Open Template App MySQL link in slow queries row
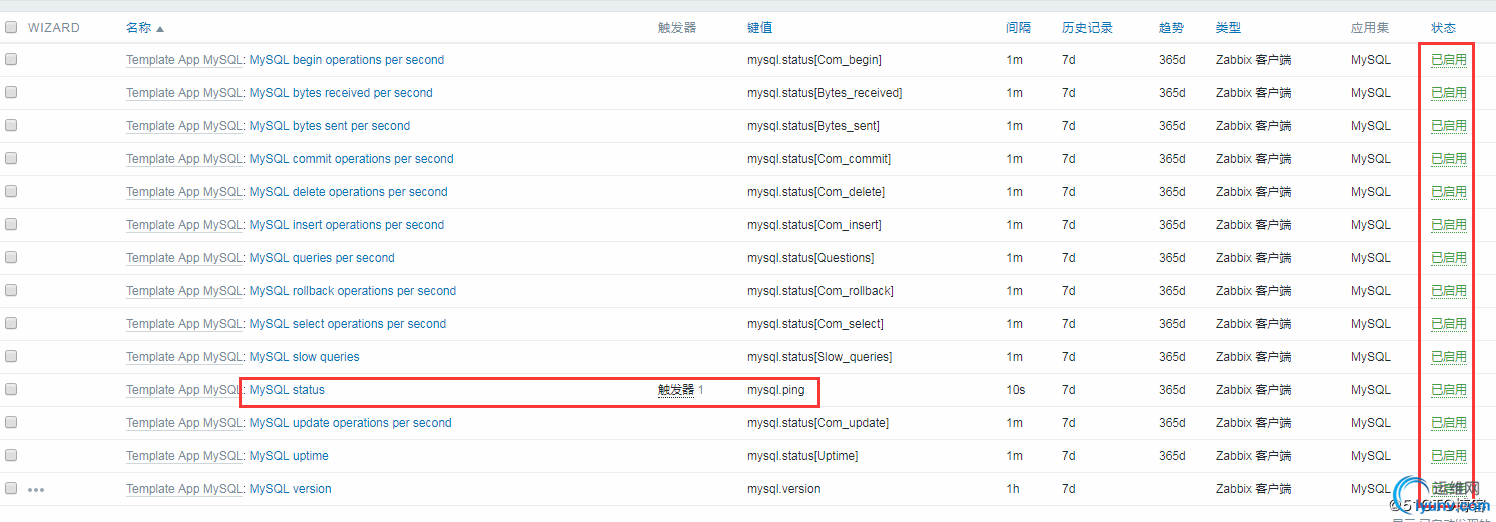Screen dimensions: 1496x522 184,357
